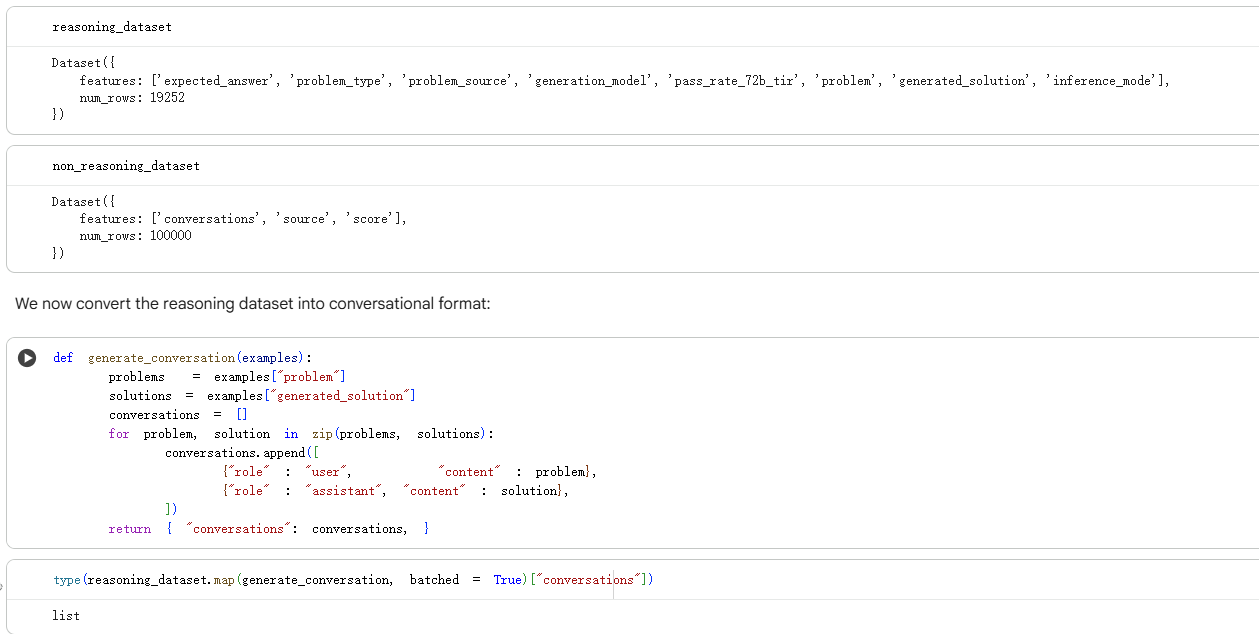Image resolution: width=1259 pixels, height=634 pixels.
Task: Place cursor on the 'solutions = examples' line
Action: click(262, 396)
